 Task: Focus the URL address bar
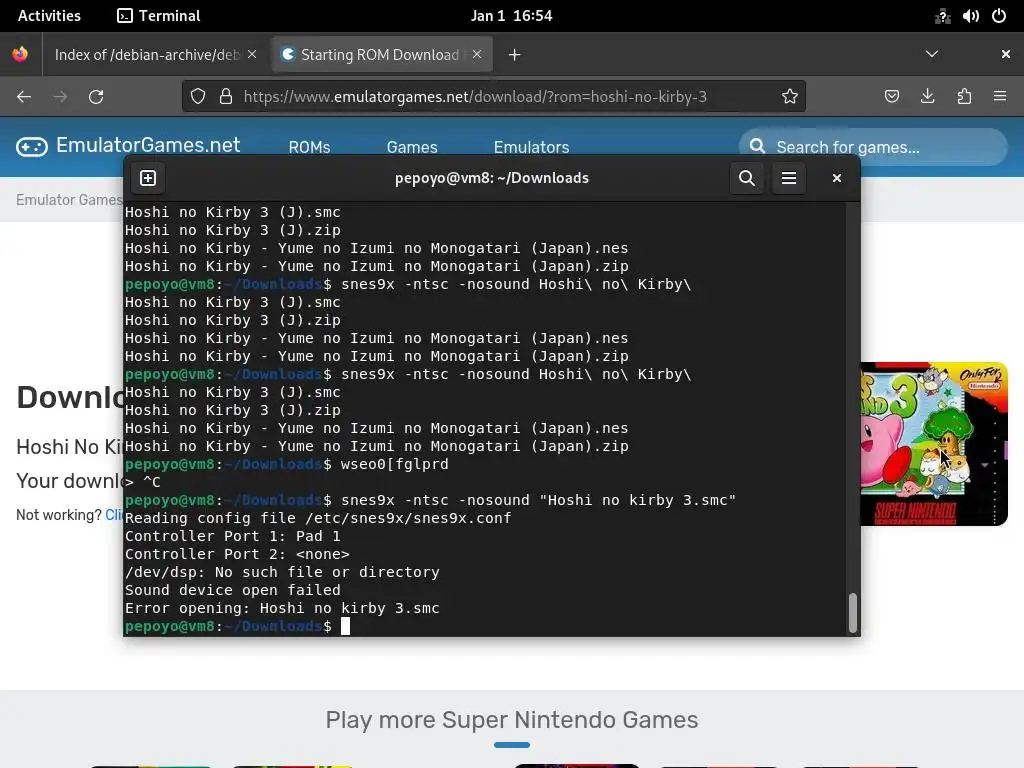493,97
